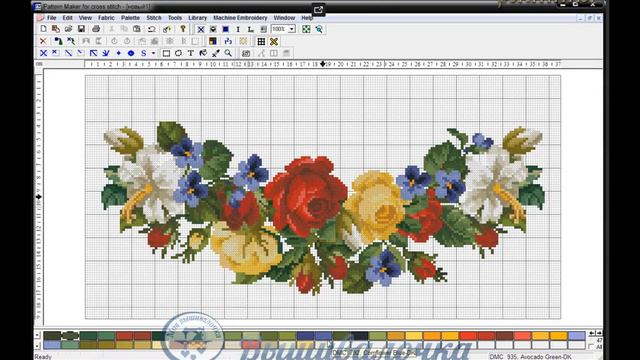640x360 pixels.
Task: Create a new pattern file
Action: [x=43, y=29]
